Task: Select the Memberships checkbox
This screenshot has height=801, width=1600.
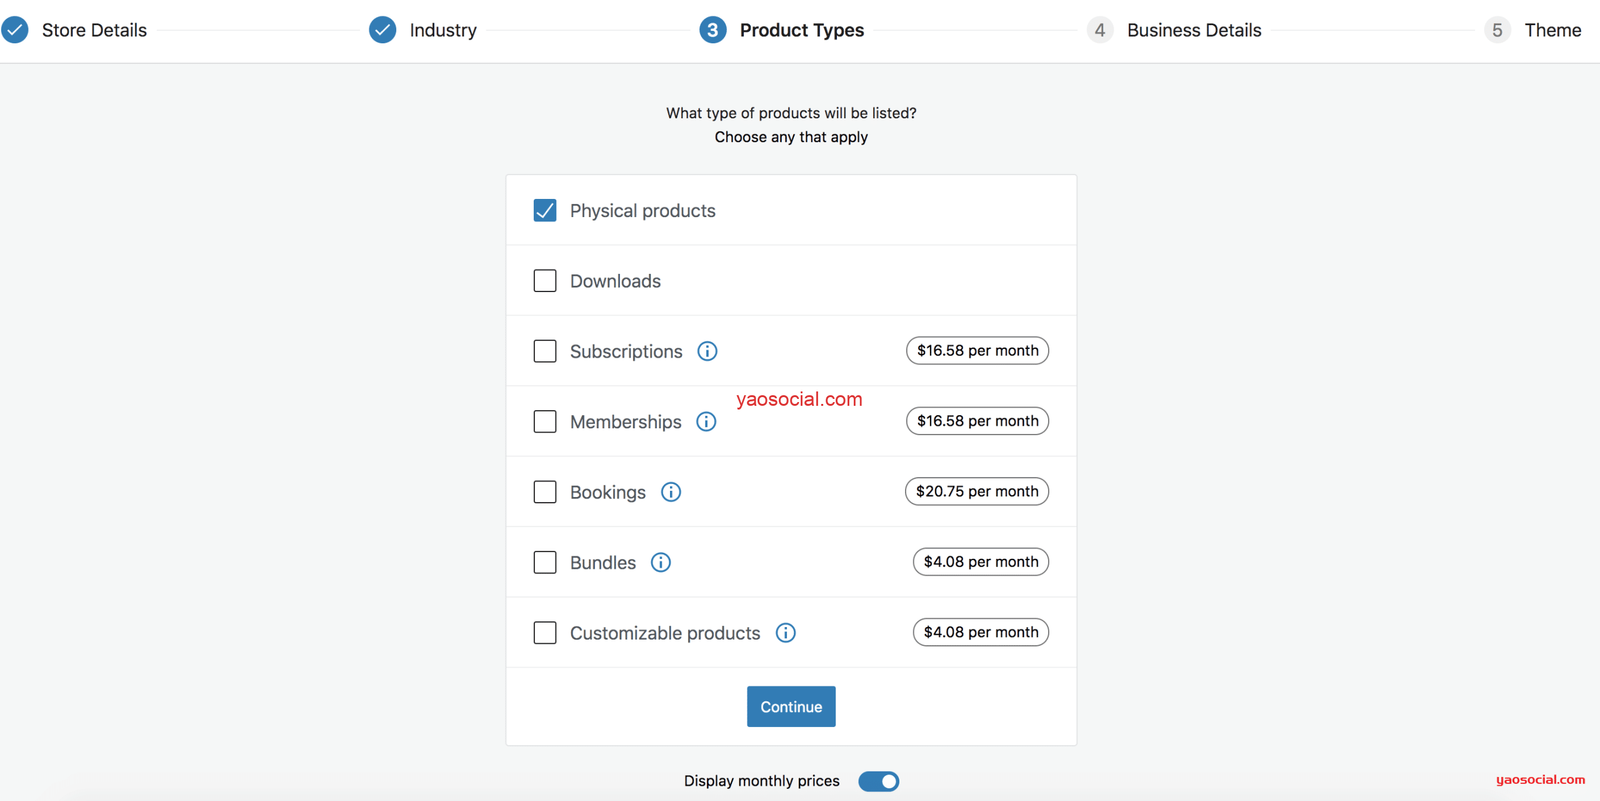Action: (x=545, y=422)
